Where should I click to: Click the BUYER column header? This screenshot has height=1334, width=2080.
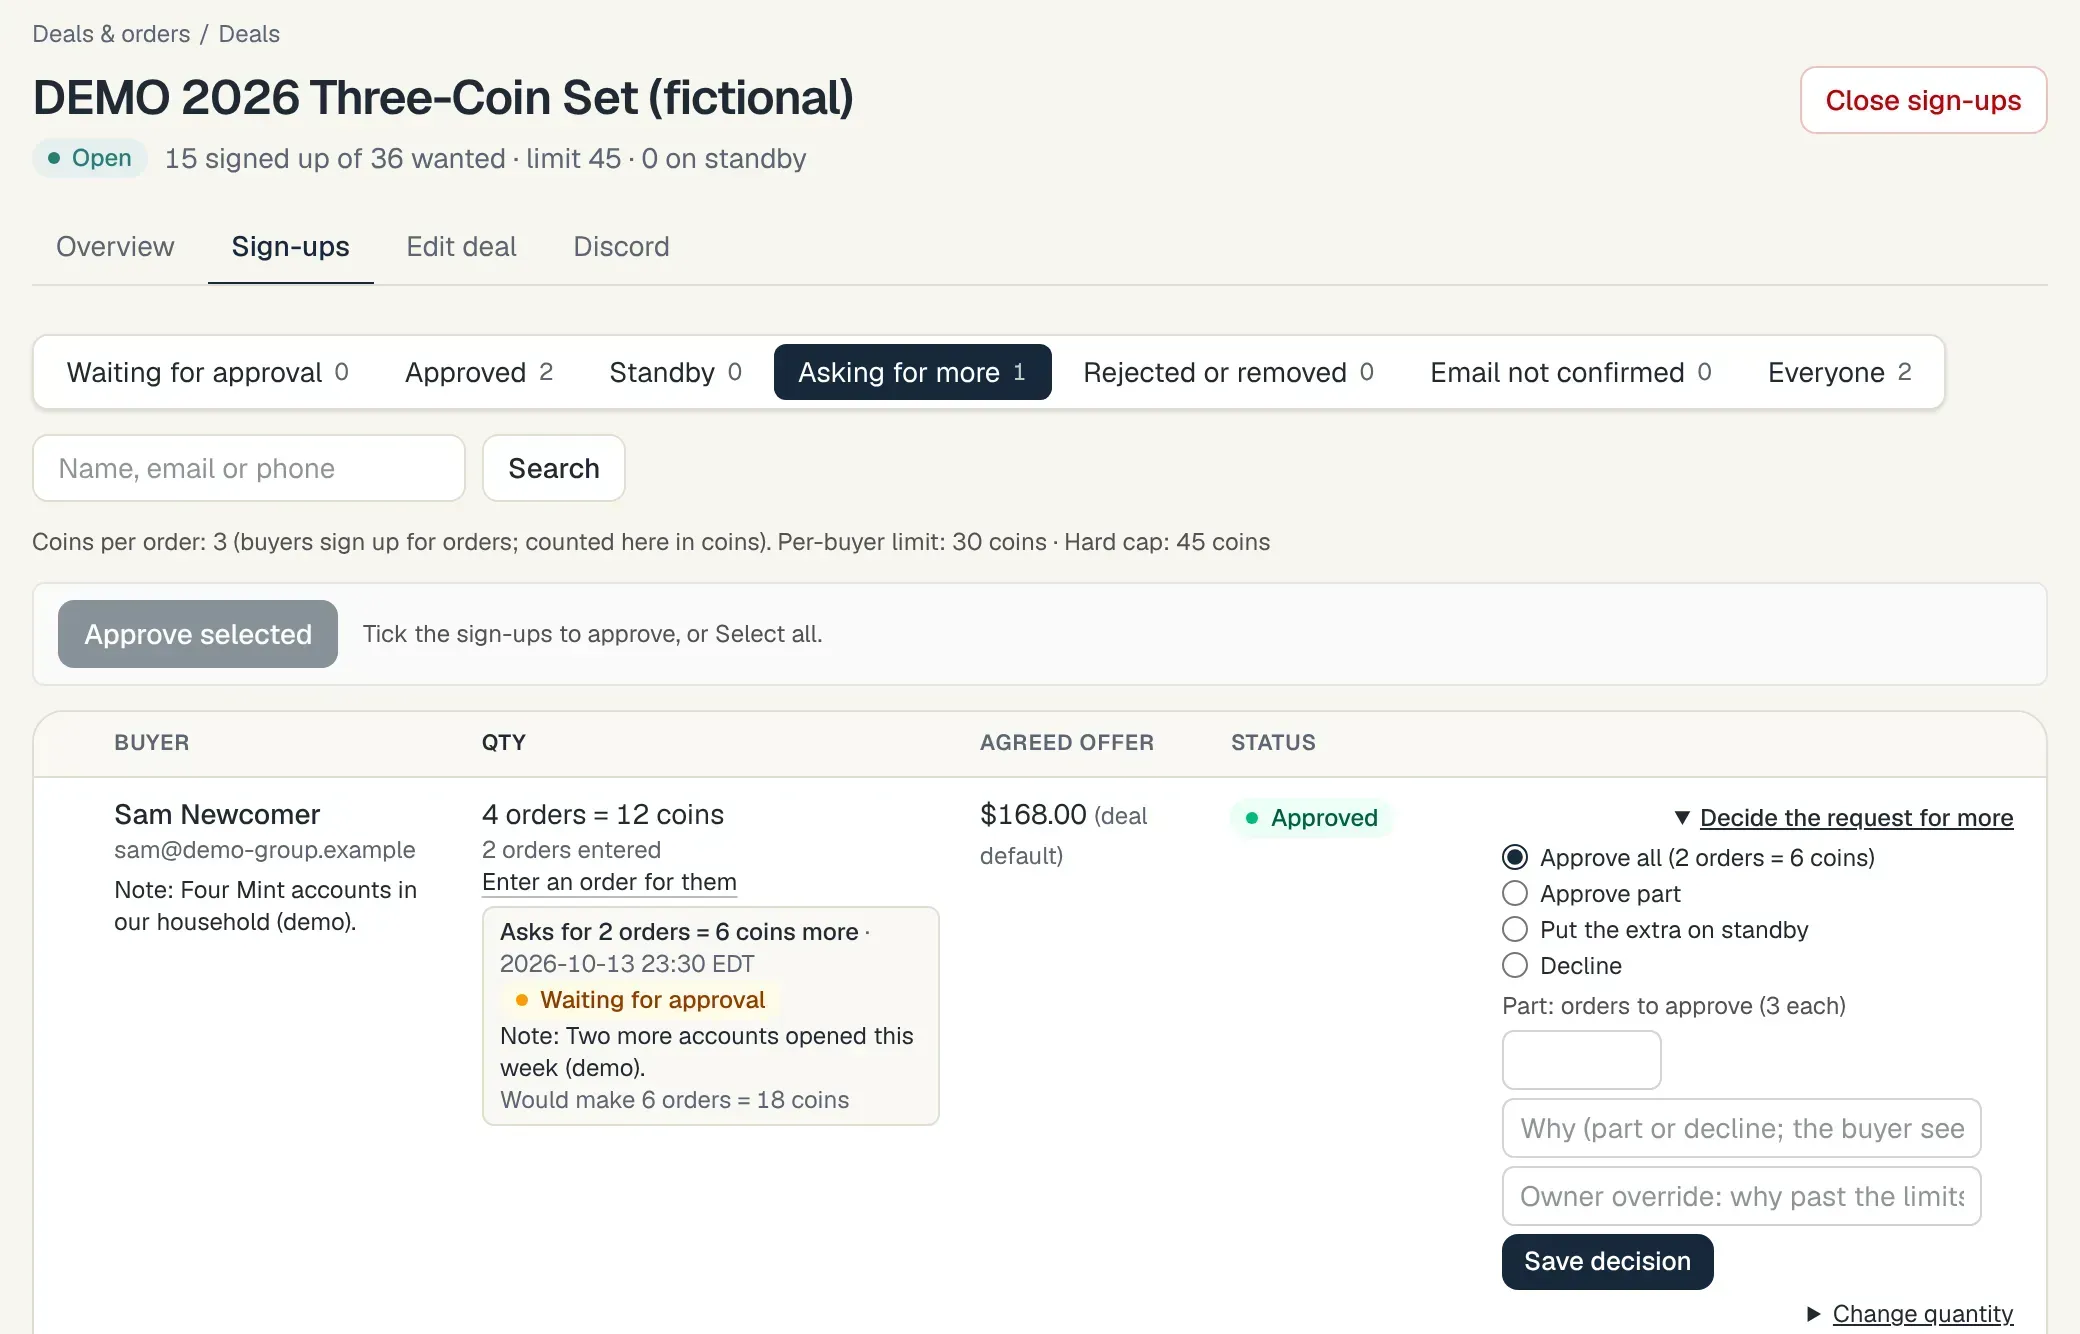pos(151,742)
